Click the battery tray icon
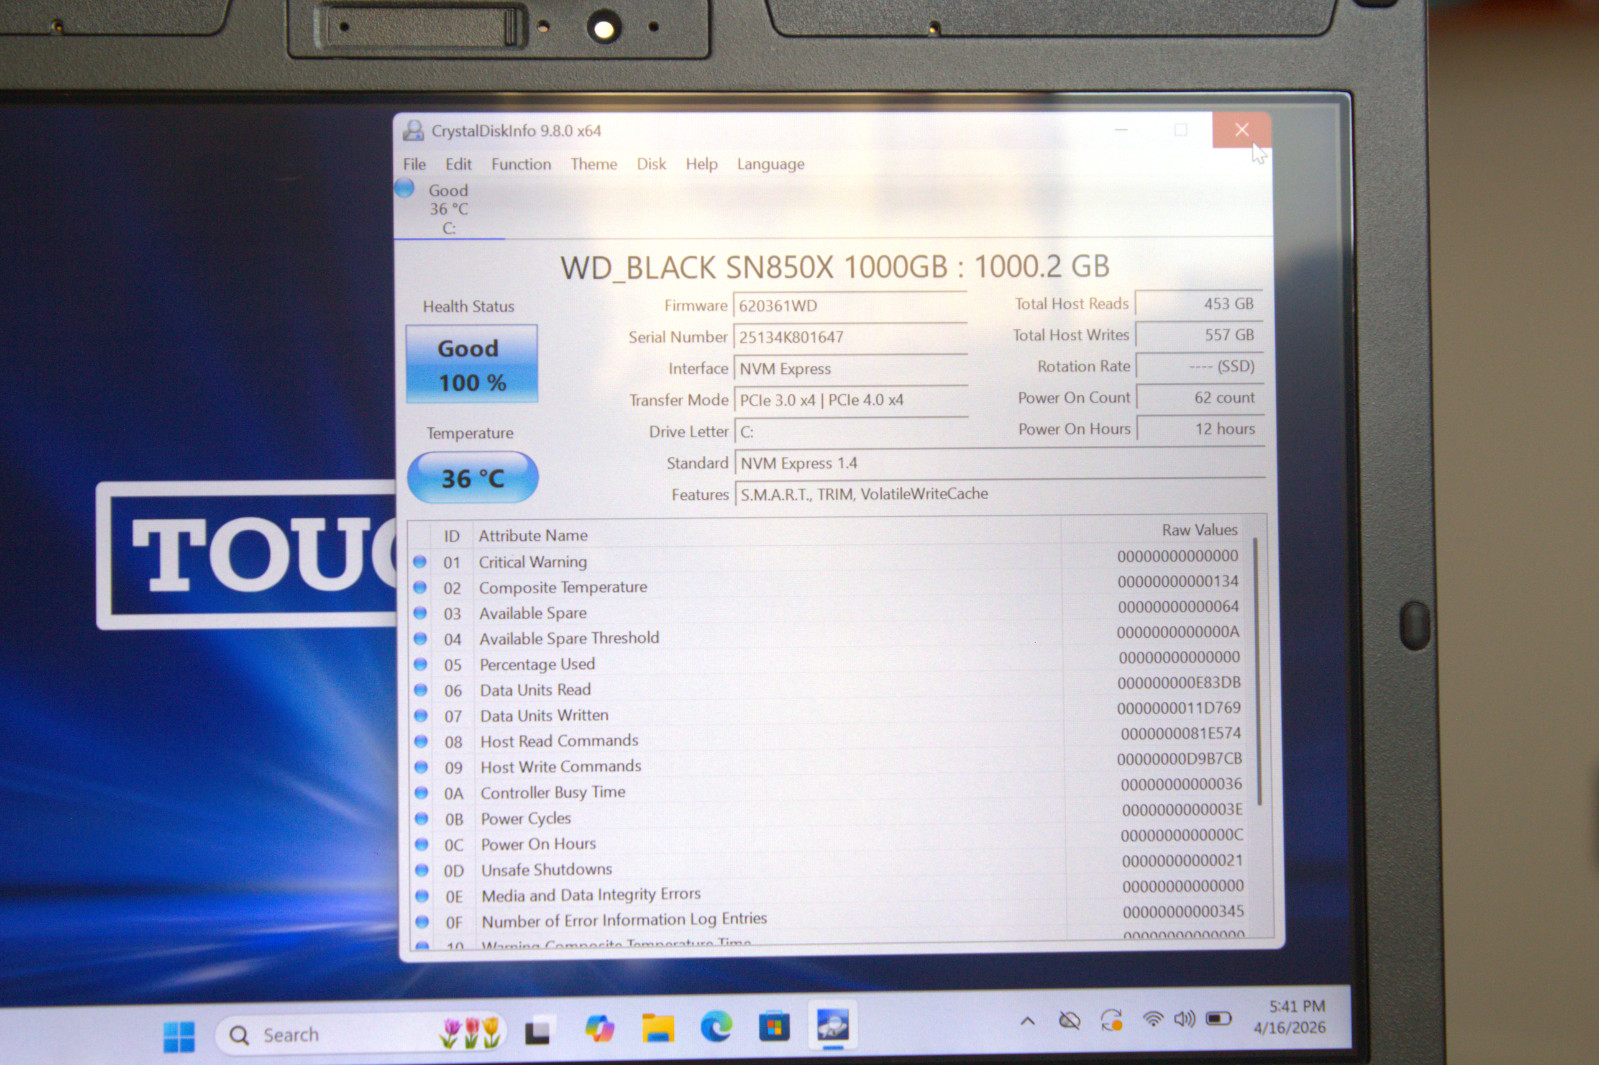The height and width of the screenshot is (1065, 1599). (1218, 1019)
